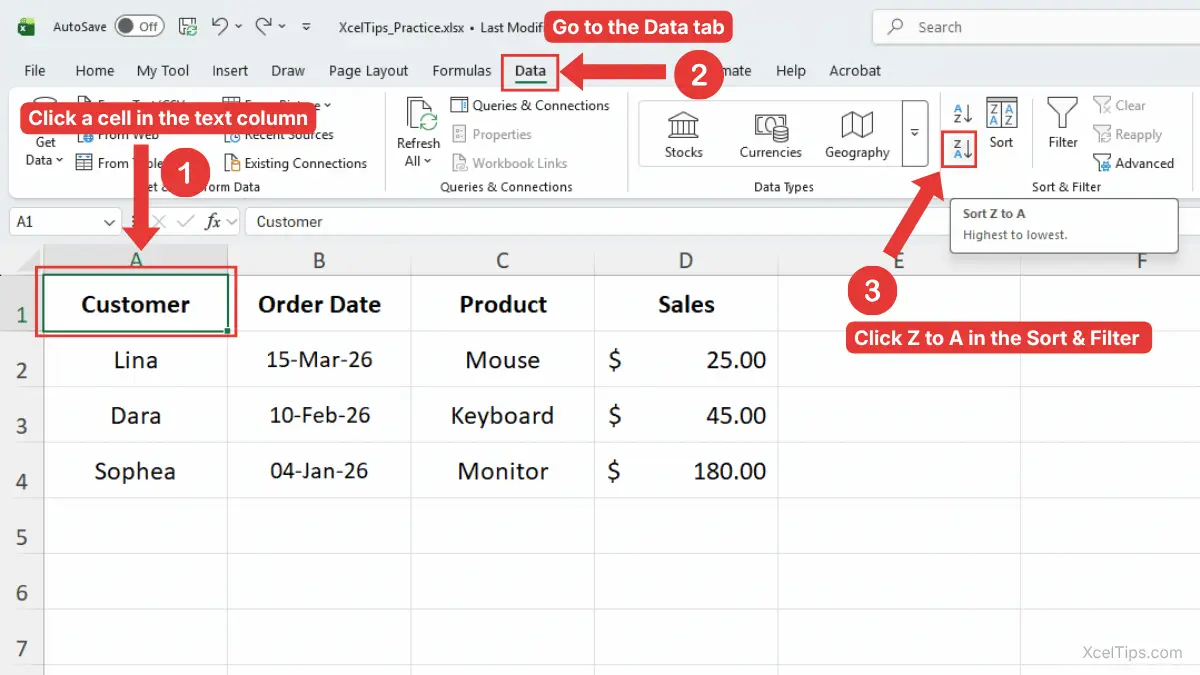Click the Redo arrow icon
Image resolution: width=1200 pixels, height=675 pixels.
263,27
